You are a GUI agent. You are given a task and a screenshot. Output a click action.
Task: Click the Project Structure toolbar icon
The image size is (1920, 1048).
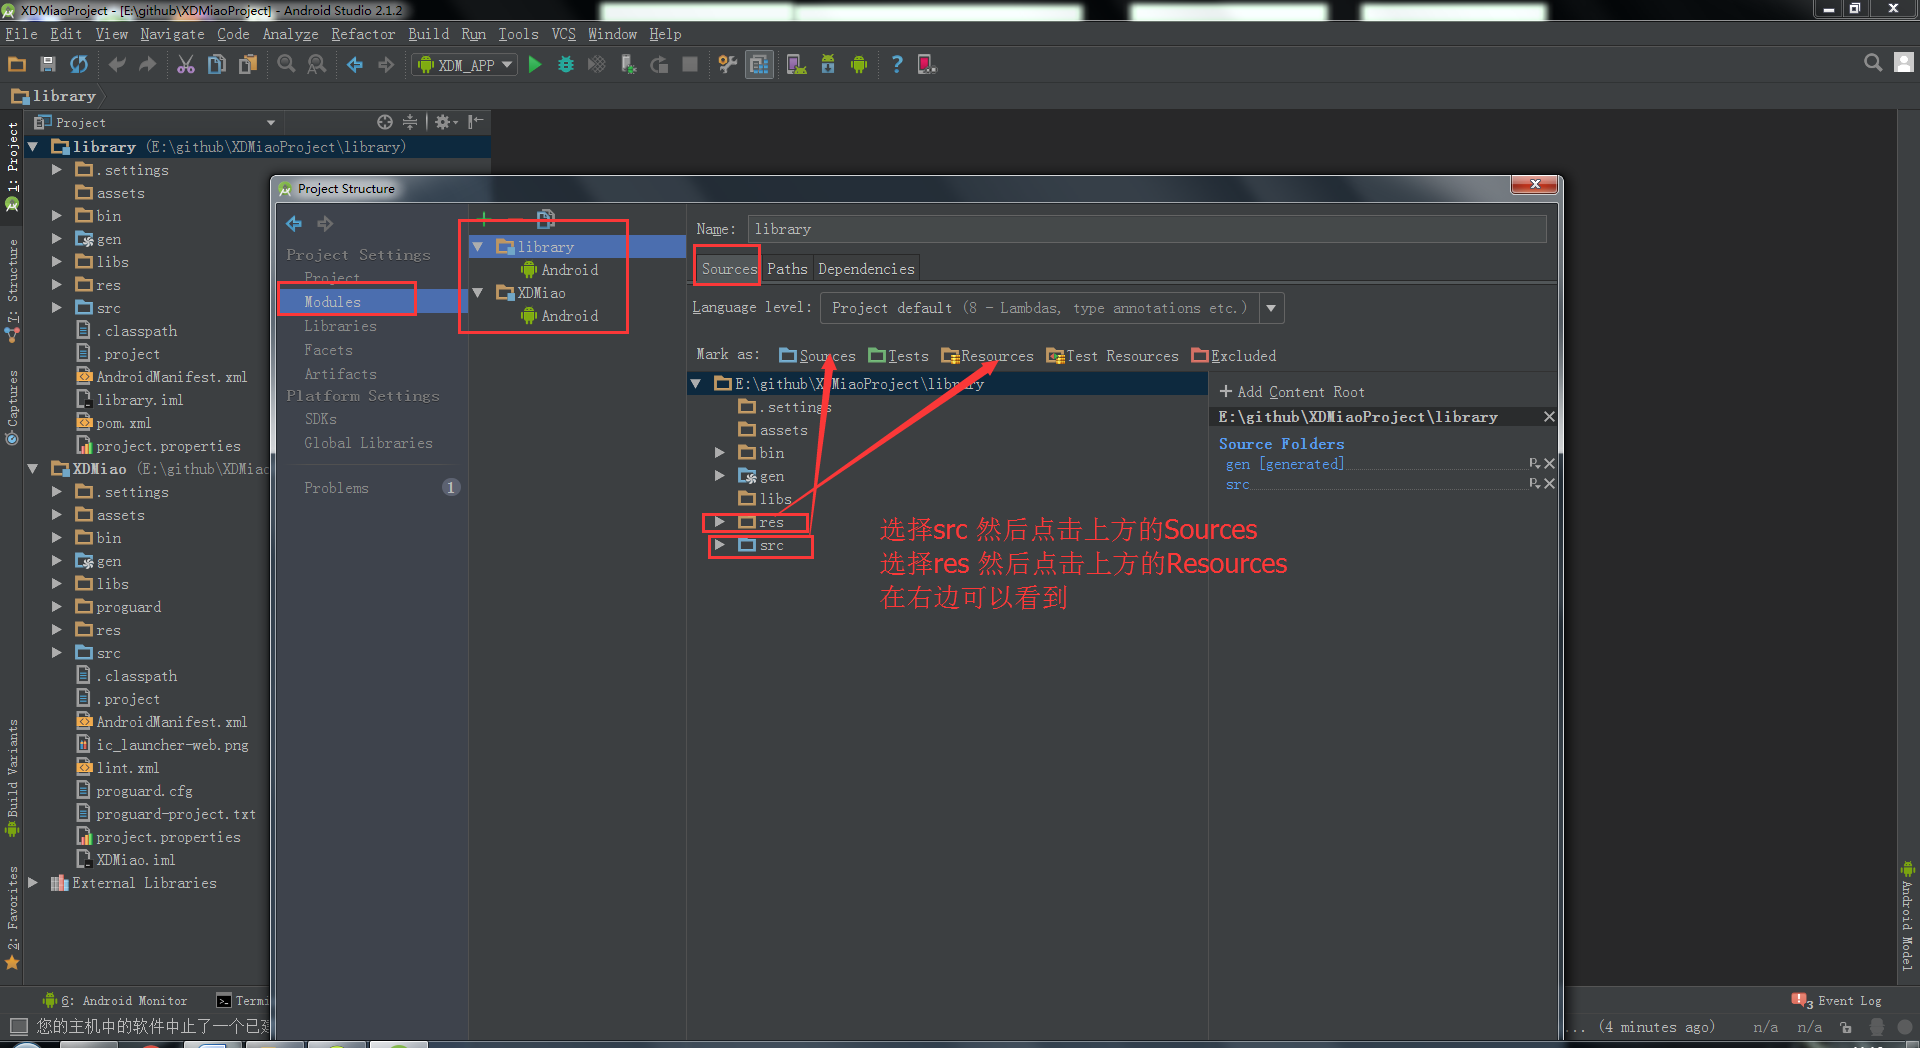[760, 65]
